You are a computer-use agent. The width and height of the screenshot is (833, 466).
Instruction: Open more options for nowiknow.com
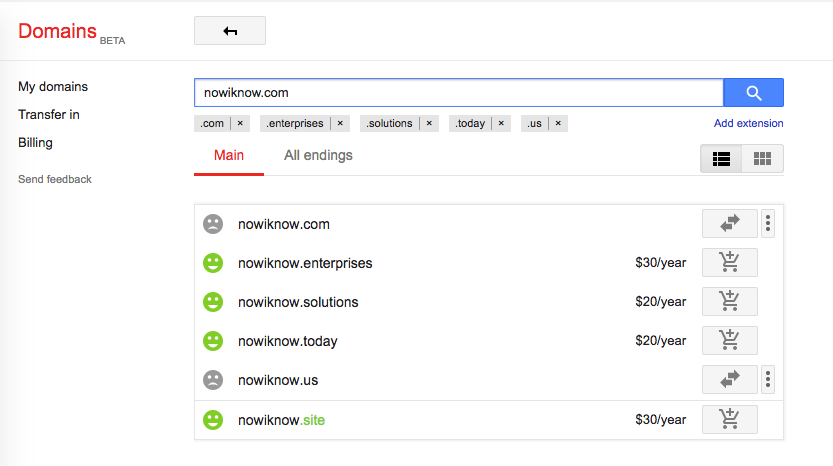[x=768, y=223]
